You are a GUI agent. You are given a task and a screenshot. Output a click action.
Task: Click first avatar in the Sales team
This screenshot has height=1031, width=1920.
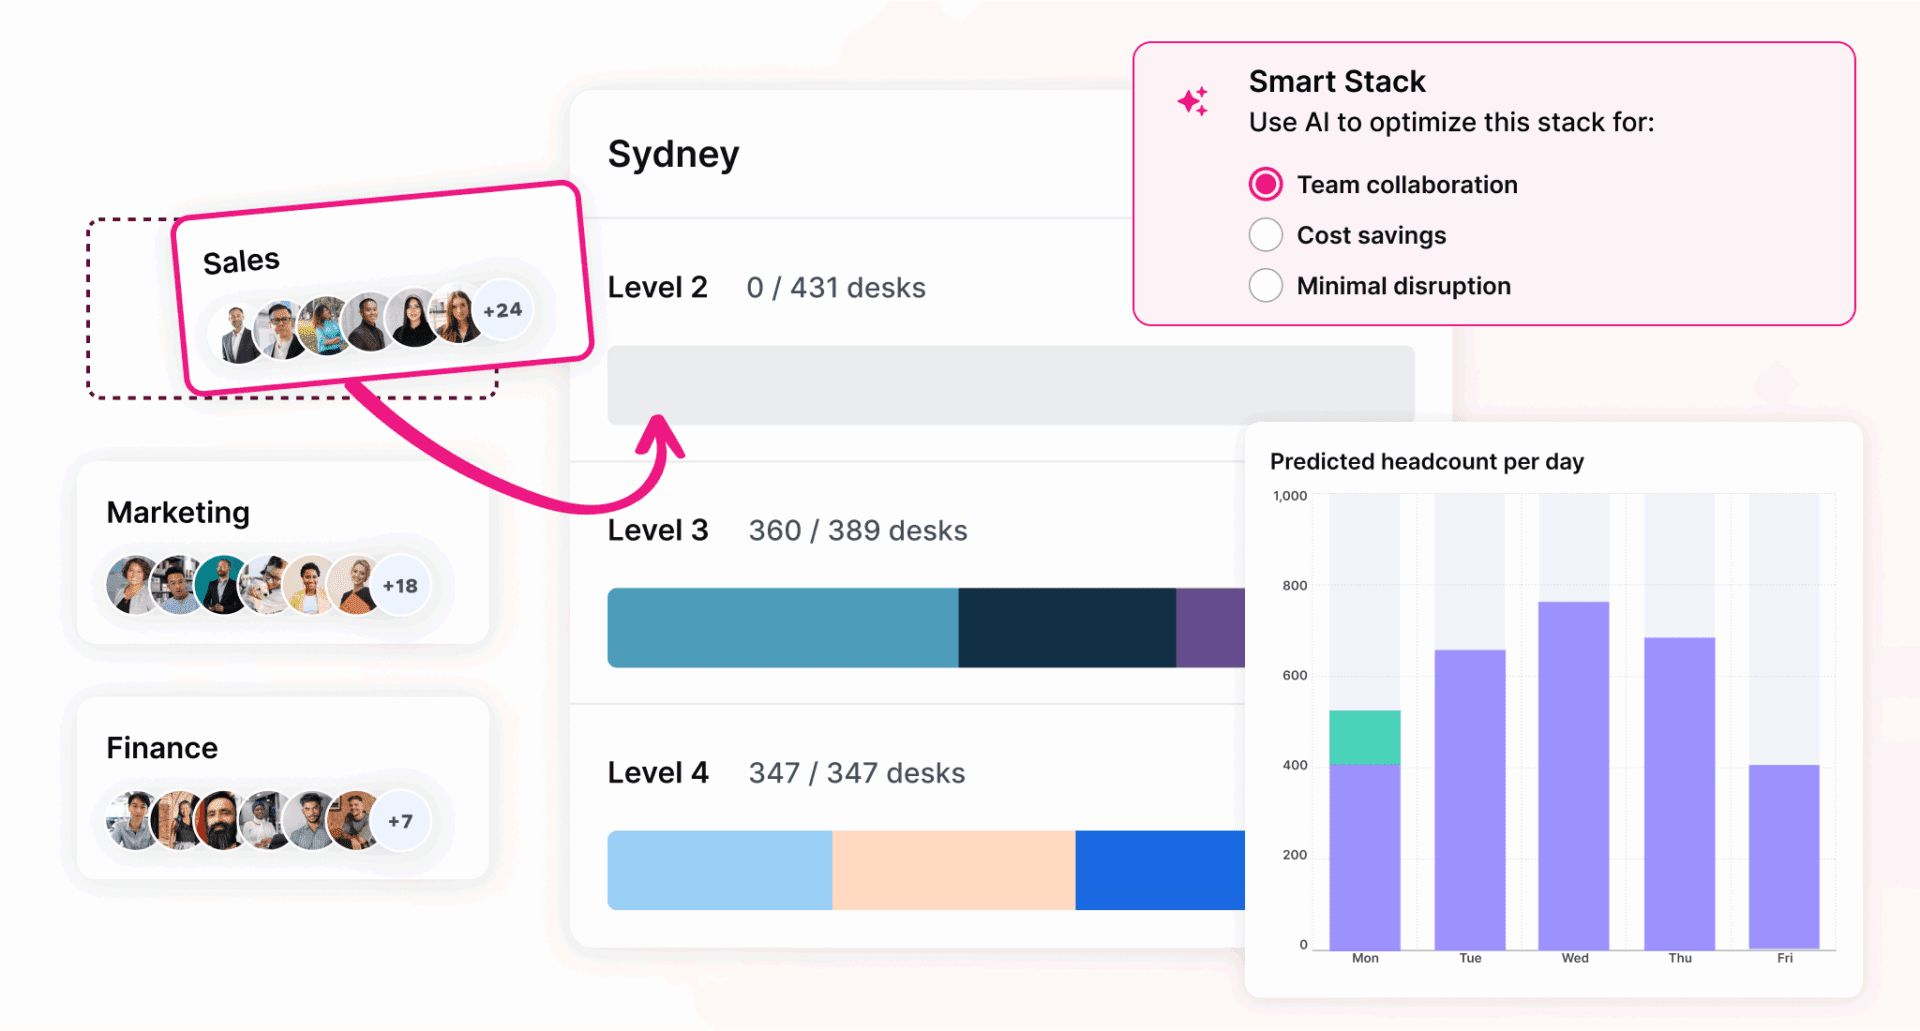click(x=238, y=336)
